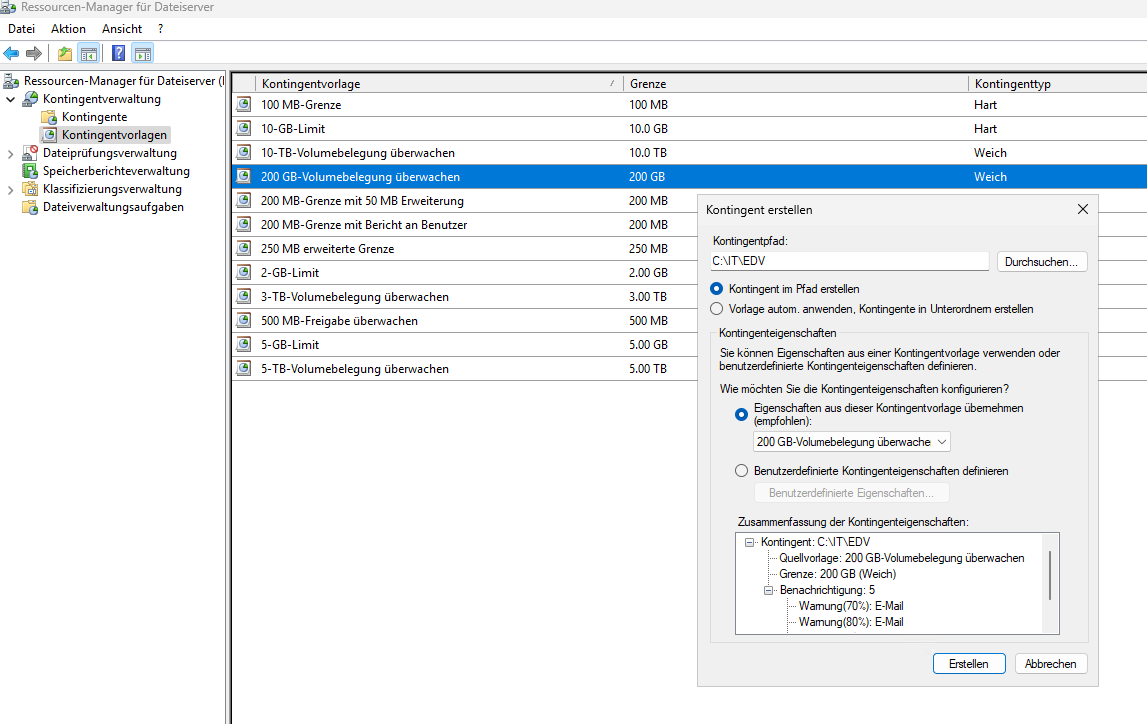
Task: Toggle the console tree pane toolbar icon
Action: (89, 53)
